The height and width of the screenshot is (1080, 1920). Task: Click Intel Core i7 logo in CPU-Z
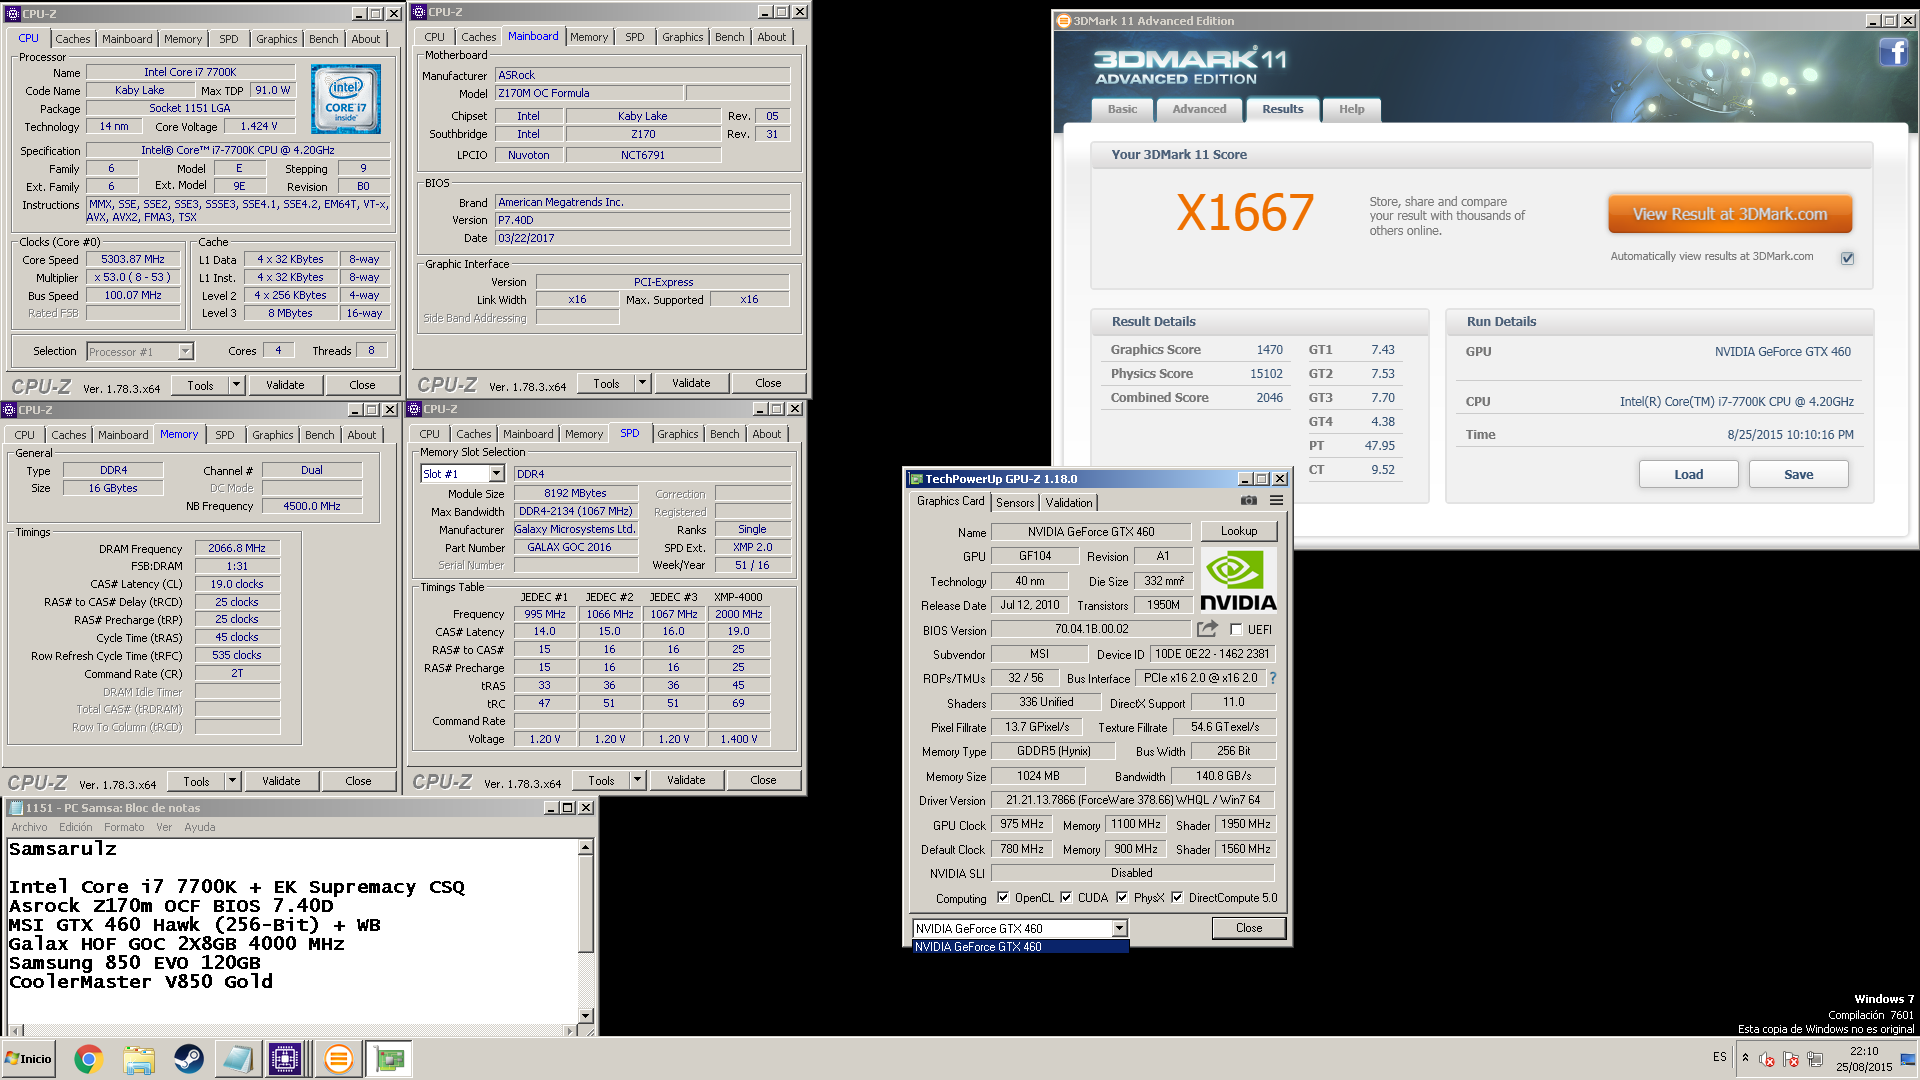[345, 99]
